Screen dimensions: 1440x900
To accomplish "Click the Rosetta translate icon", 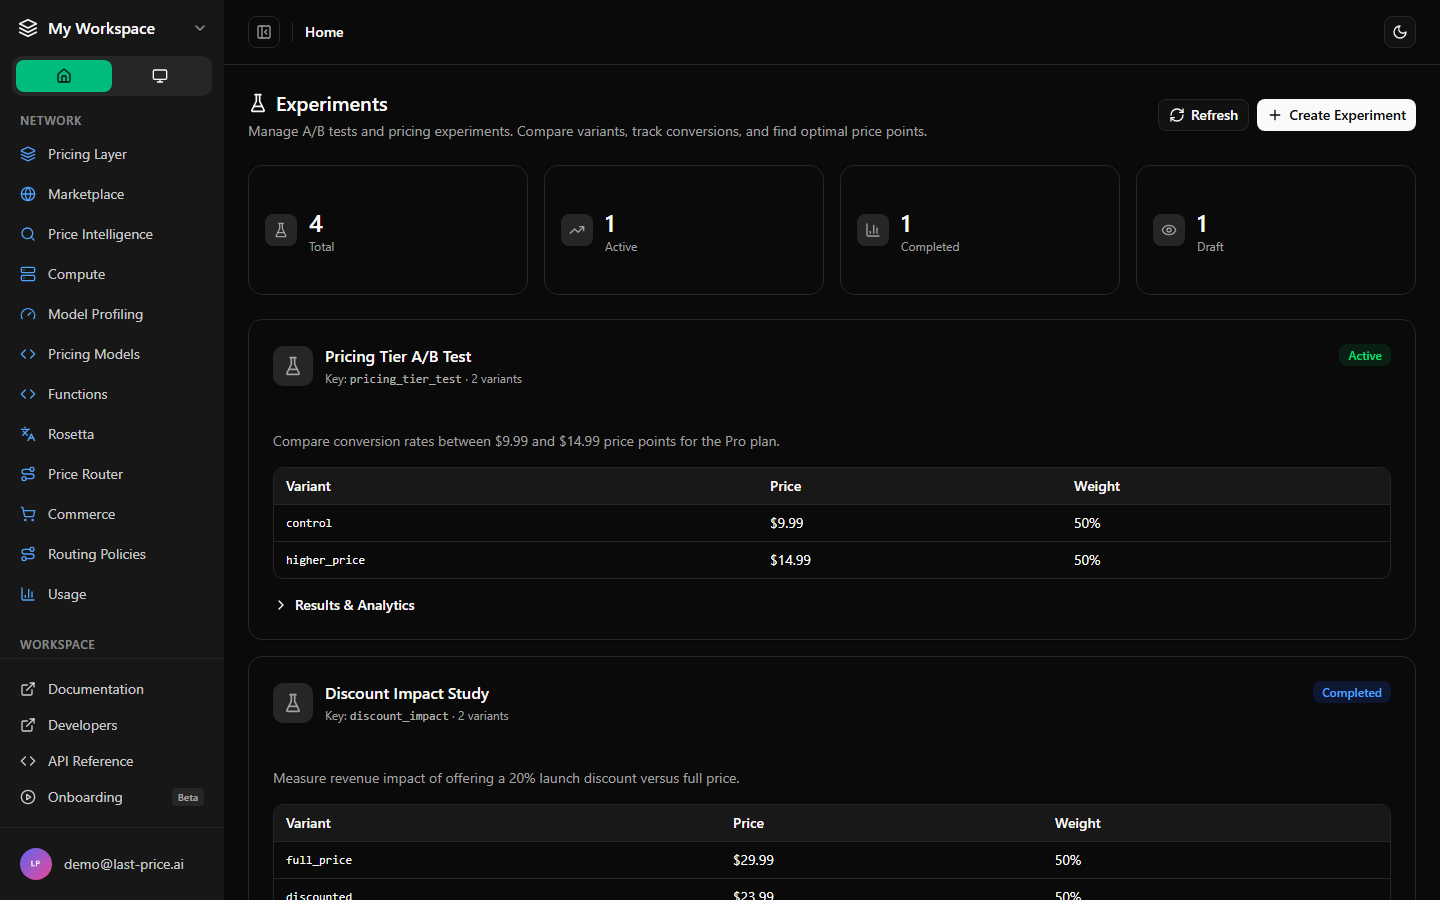I will [28, 434].
